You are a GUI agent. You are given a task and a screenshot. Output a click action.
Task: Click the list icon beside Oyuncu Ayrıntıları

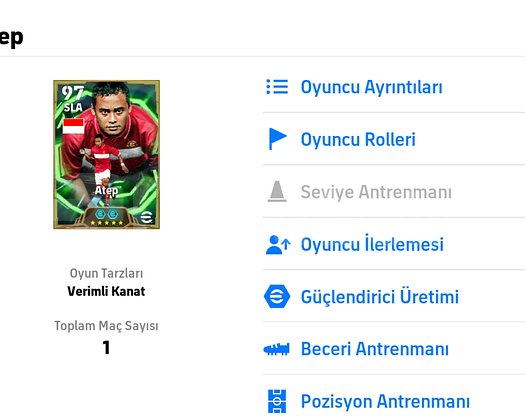pyautogui.click(x=277, y=87)
